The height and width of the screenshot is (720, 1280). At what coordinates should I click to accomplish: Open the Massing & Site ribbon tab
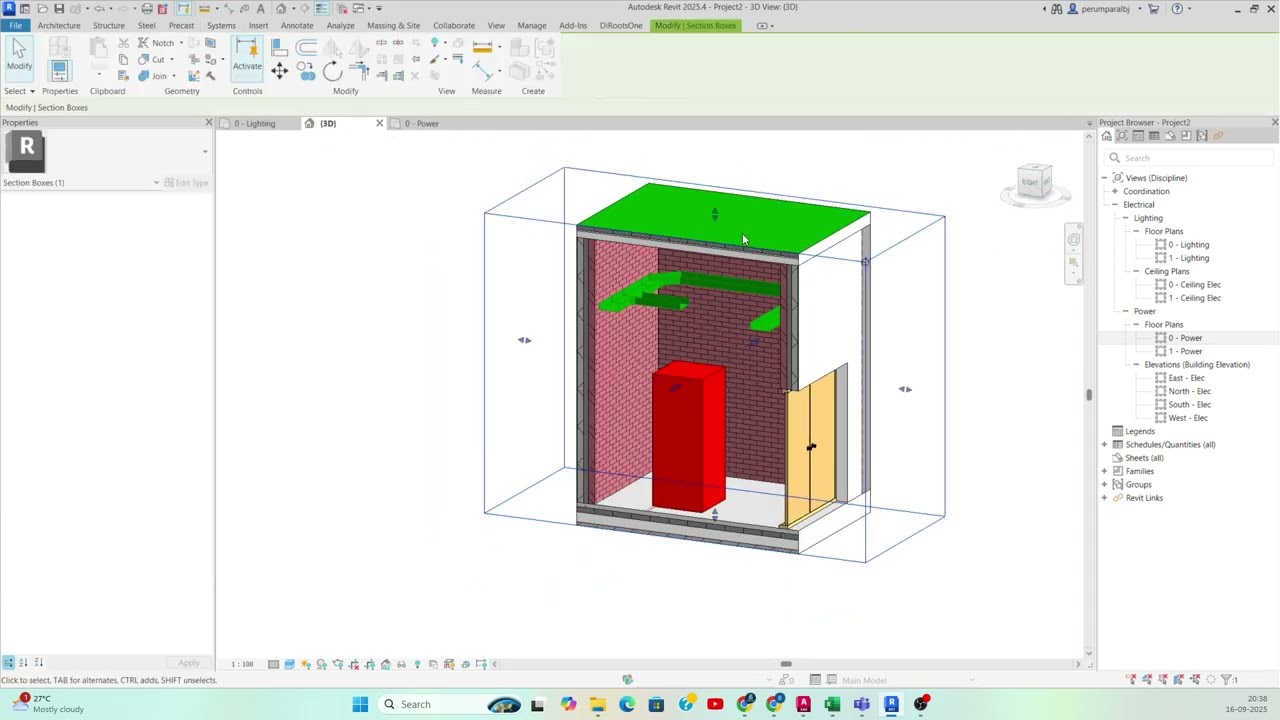tap(393, 25)
